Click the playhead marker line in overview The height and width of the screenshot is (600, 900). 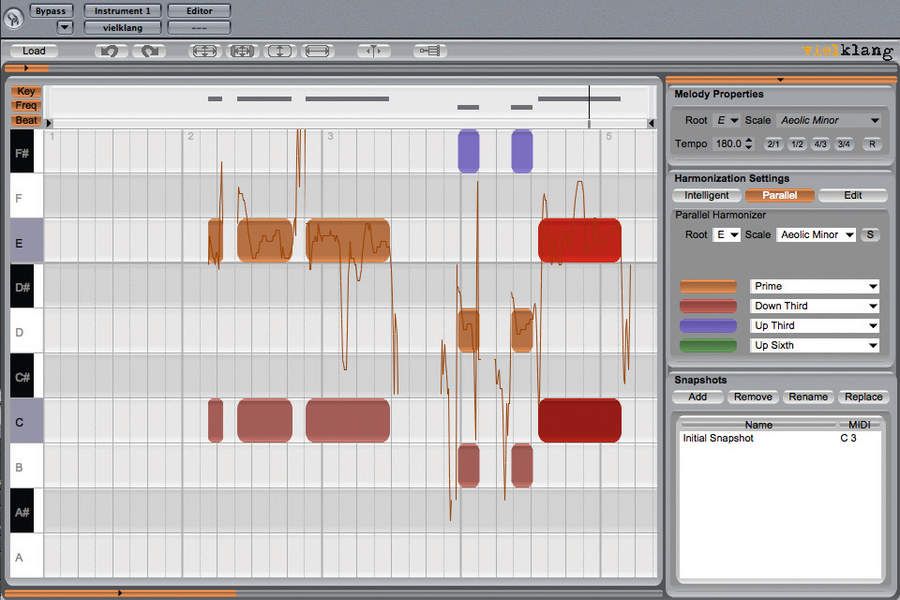pos(589,106)
